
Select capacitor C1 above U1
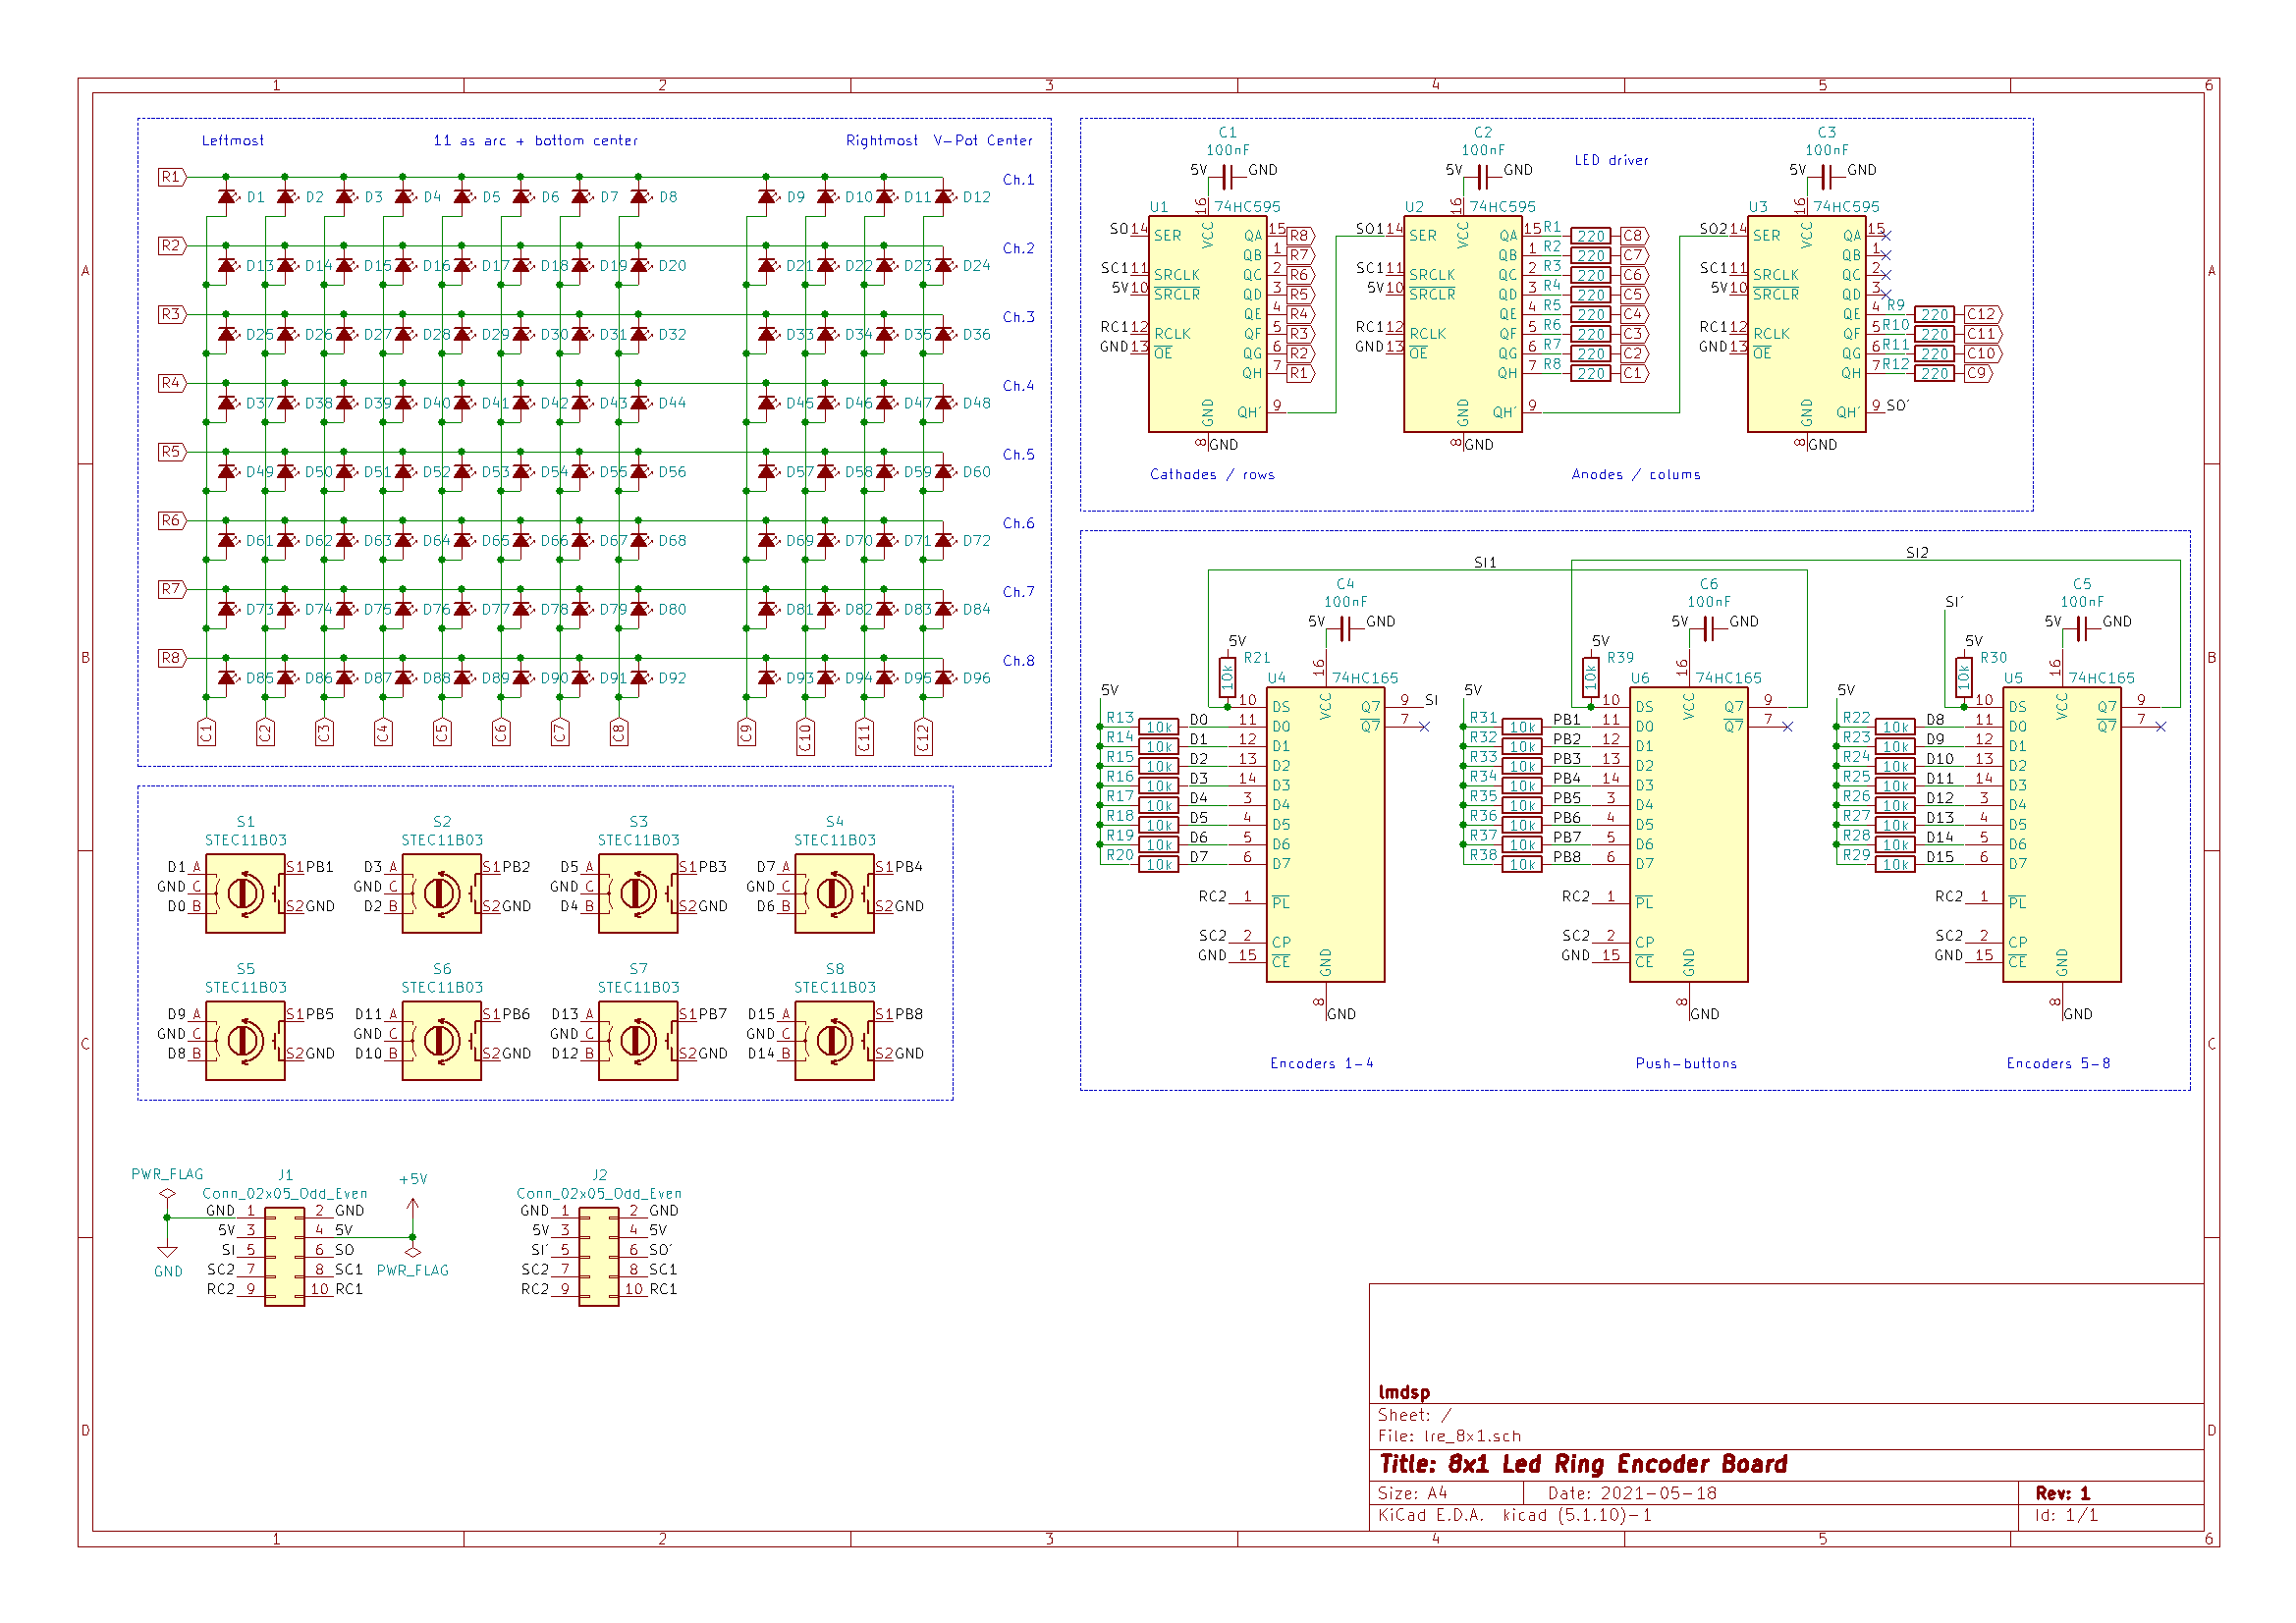[1227, 178]
